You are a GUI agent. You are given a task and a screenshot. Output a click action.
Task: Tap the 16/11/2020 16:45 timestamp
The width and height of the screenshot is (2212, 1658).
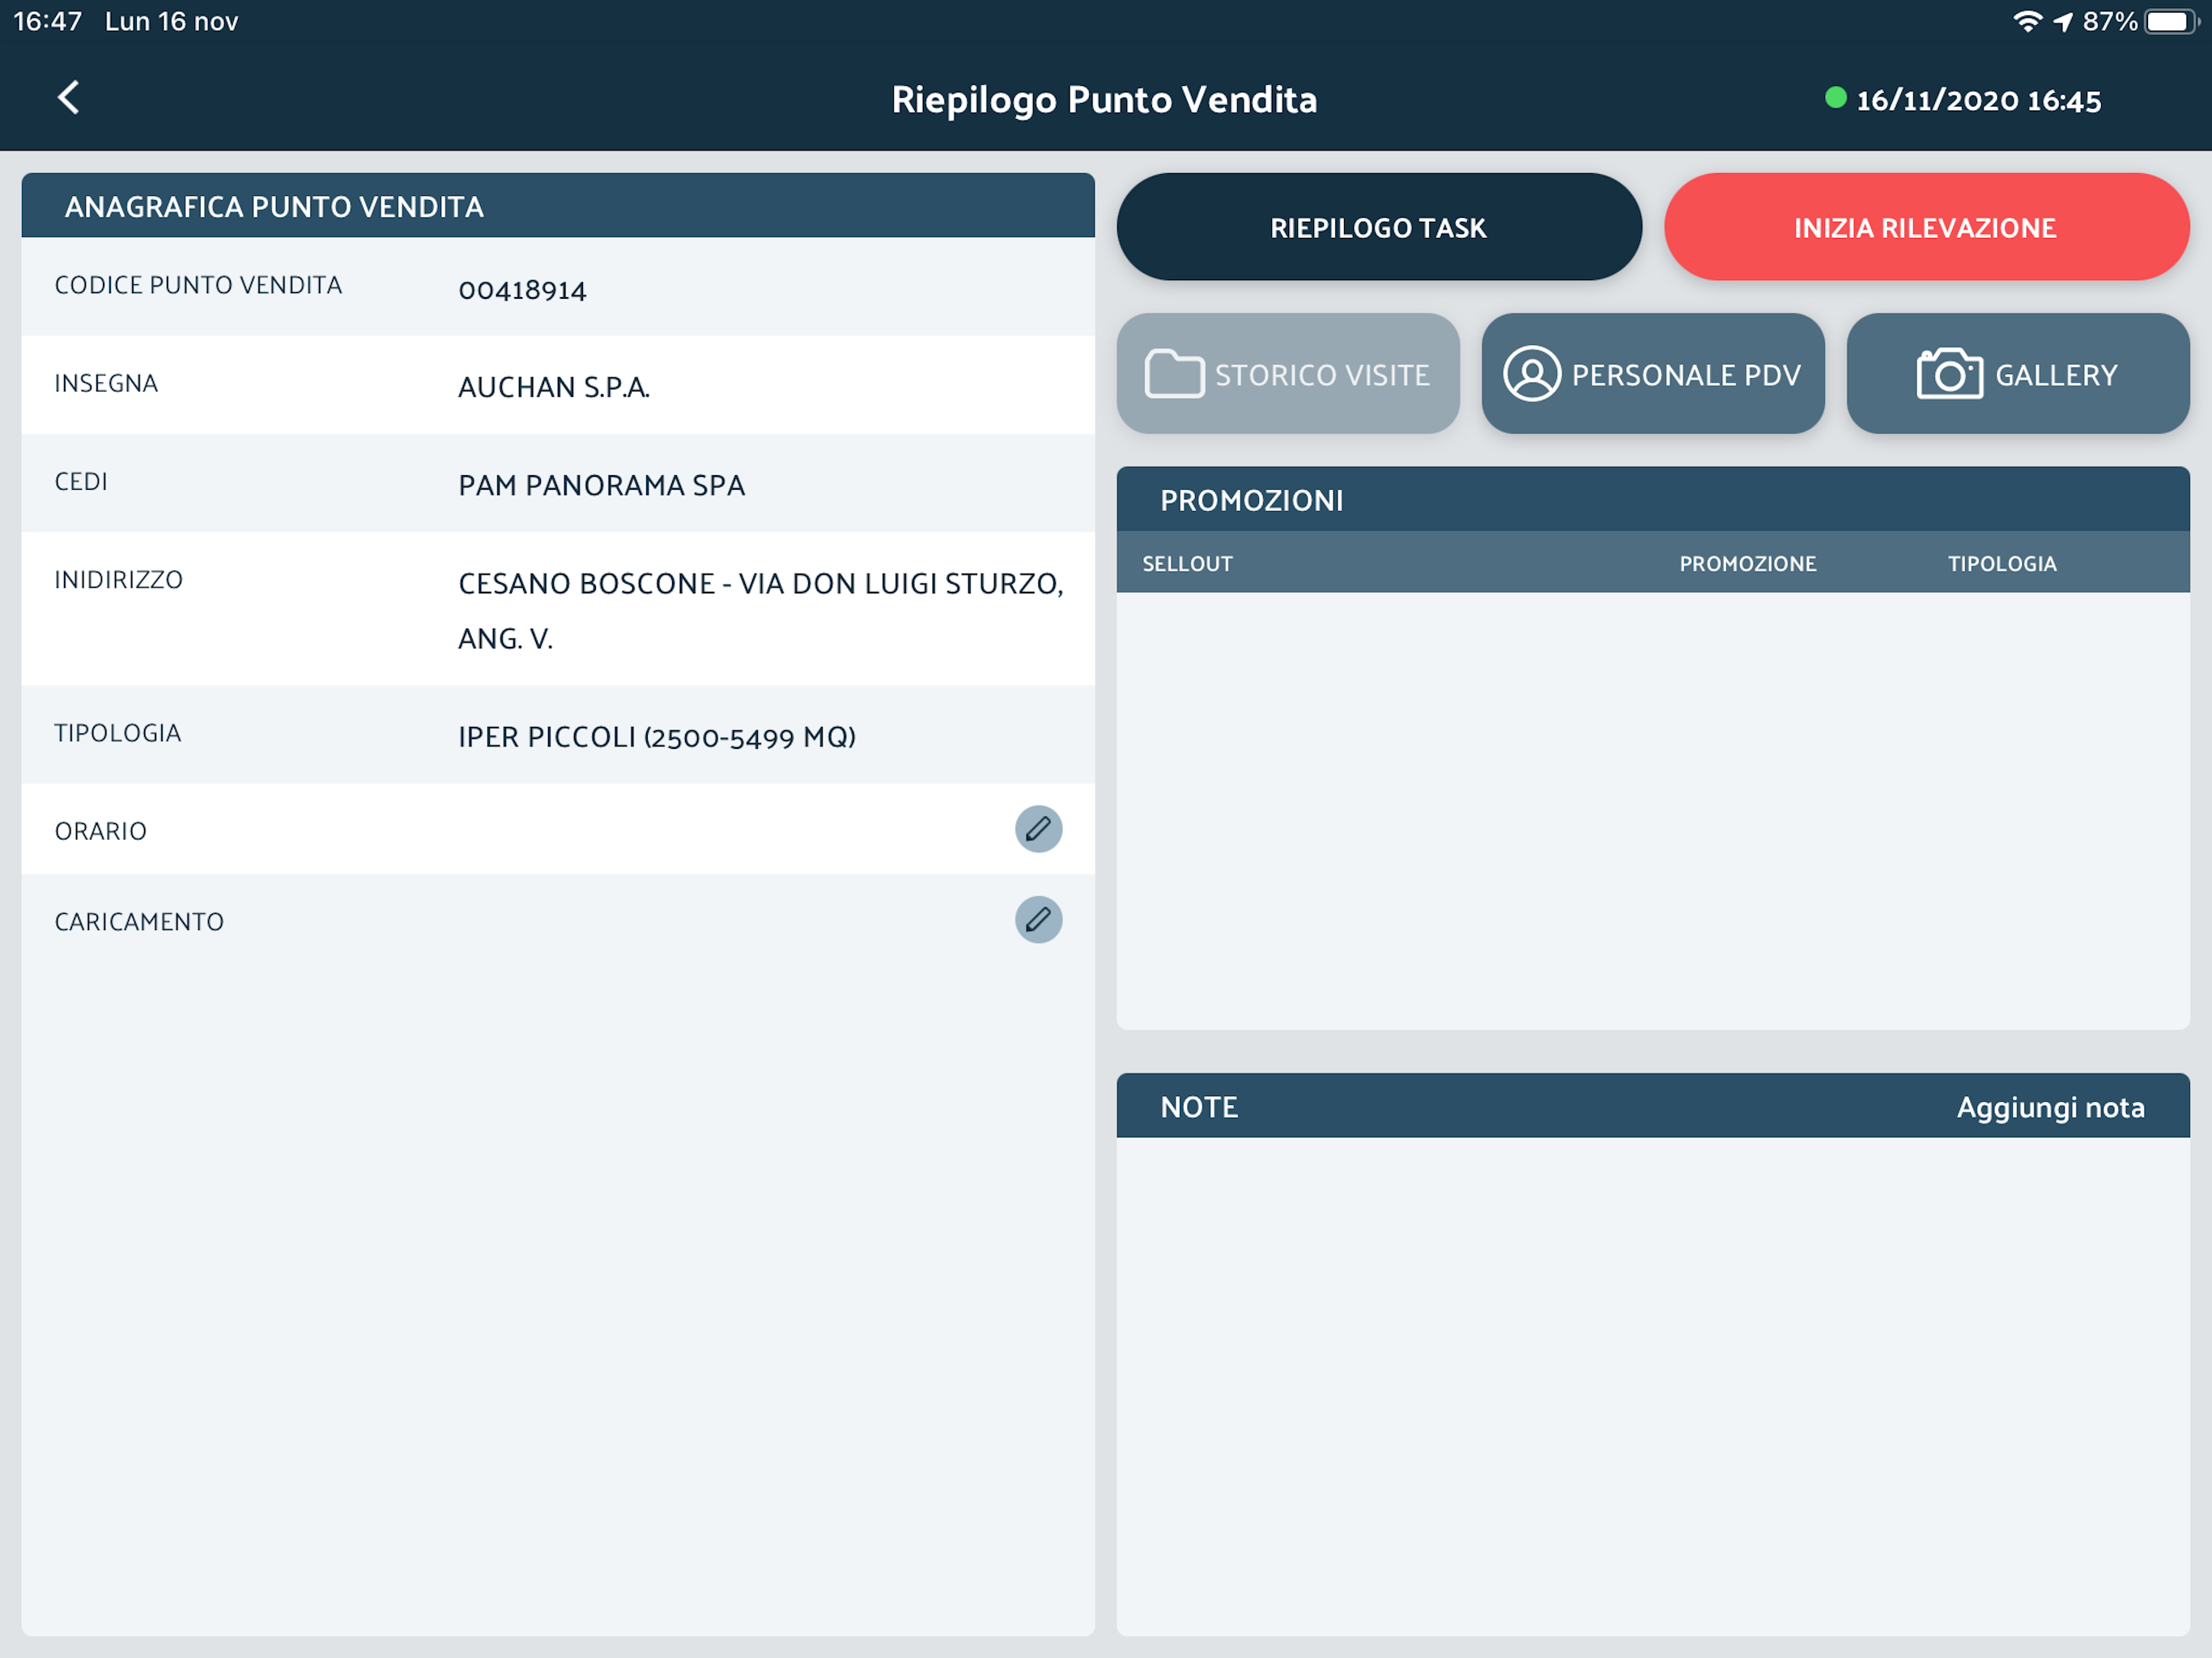(x=1978, y=100)
